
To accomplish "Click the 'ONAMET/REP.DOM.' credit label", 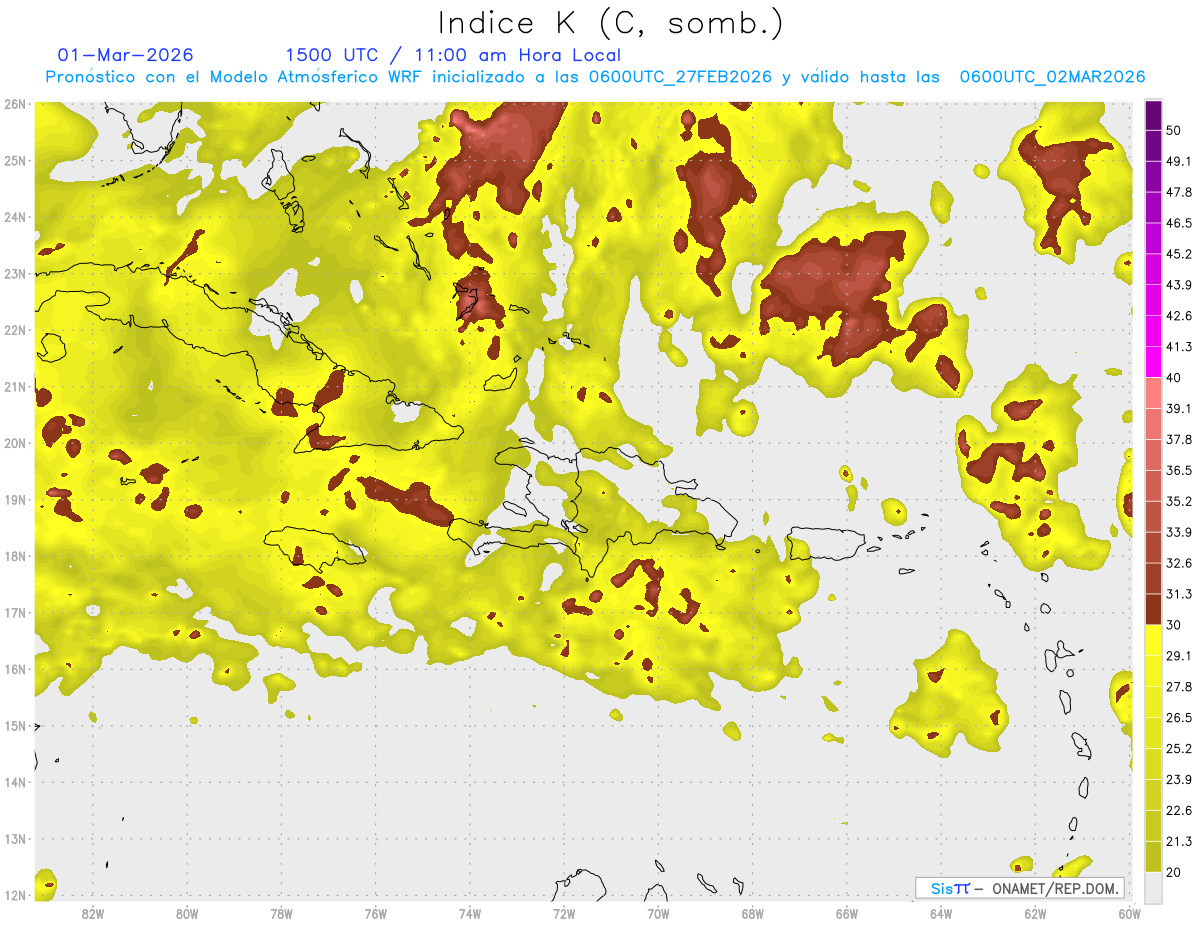I will pyautogui.click(x=1054, y=888).
